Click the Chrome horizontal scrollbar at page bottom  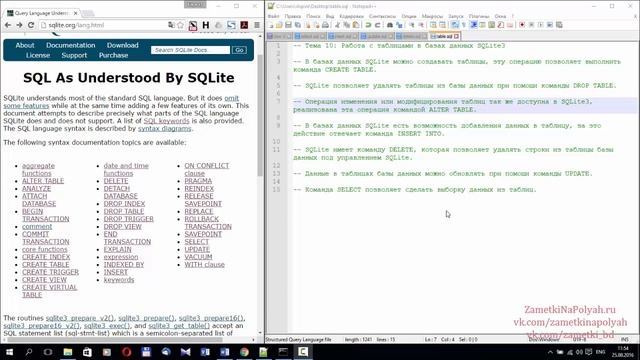(116, 340)
